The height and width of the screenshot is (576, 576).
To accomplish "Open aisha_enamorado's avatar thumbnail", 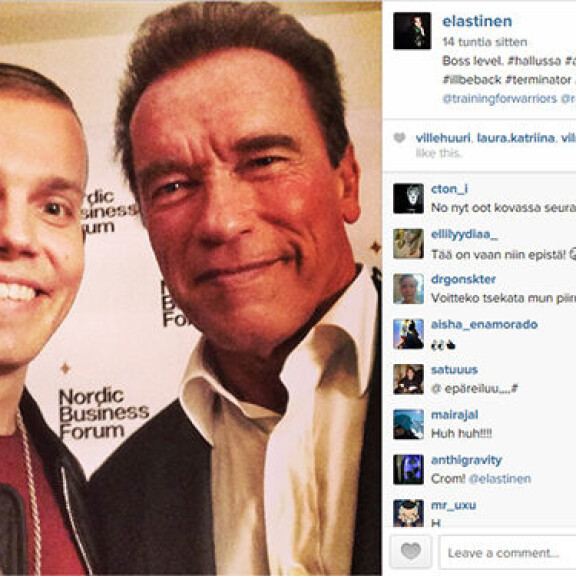I will (x=408, y=334).
